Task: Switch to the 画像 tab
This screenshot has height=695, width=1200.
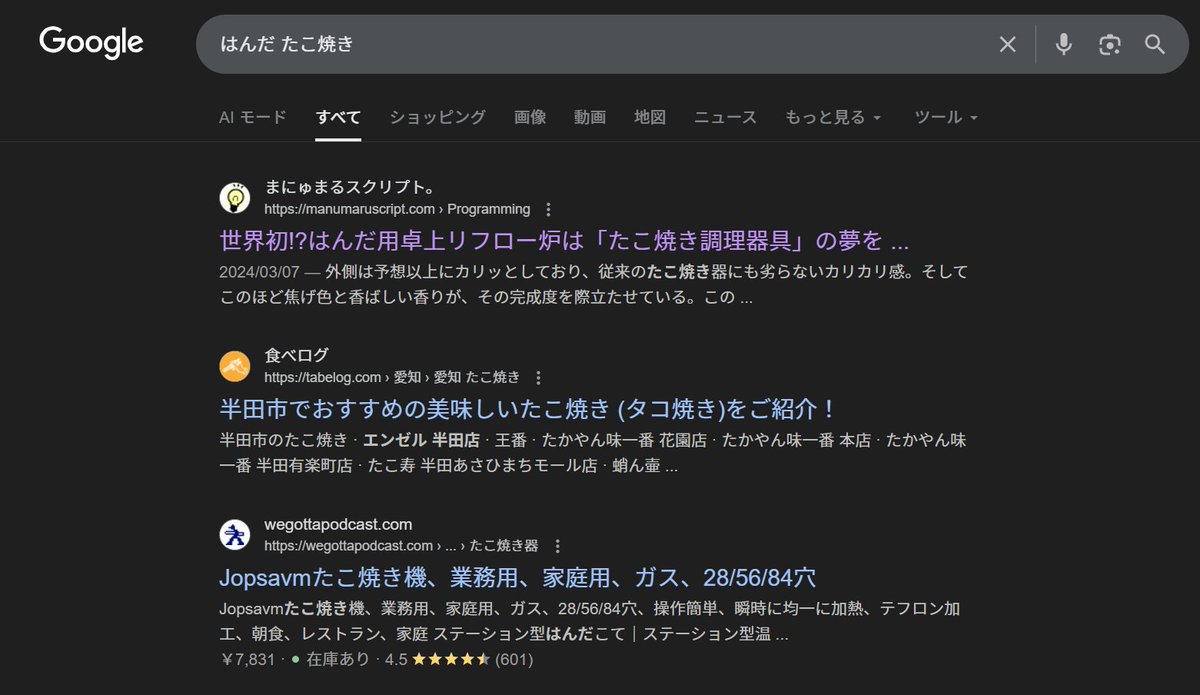Action: (x=530, y=117)
